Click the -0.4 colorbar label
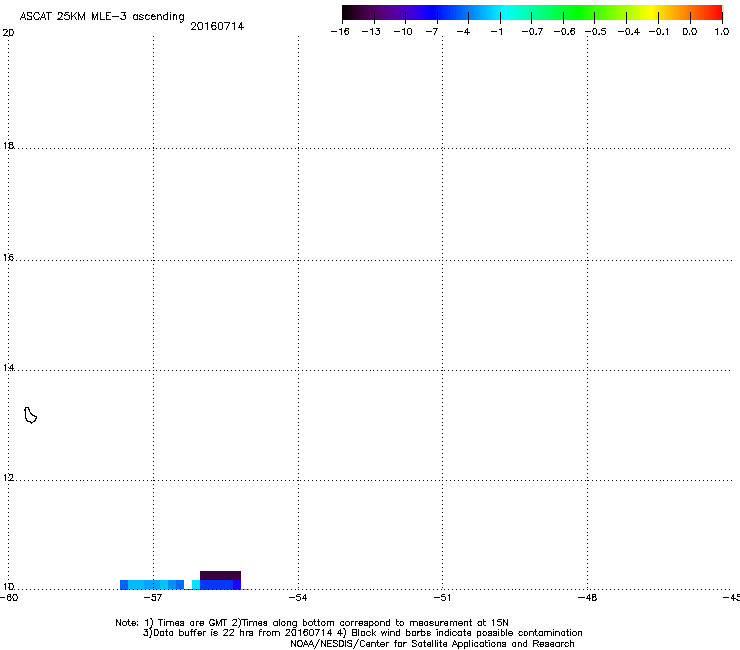The width and height of the screenshot is (740, 650). 629,32
